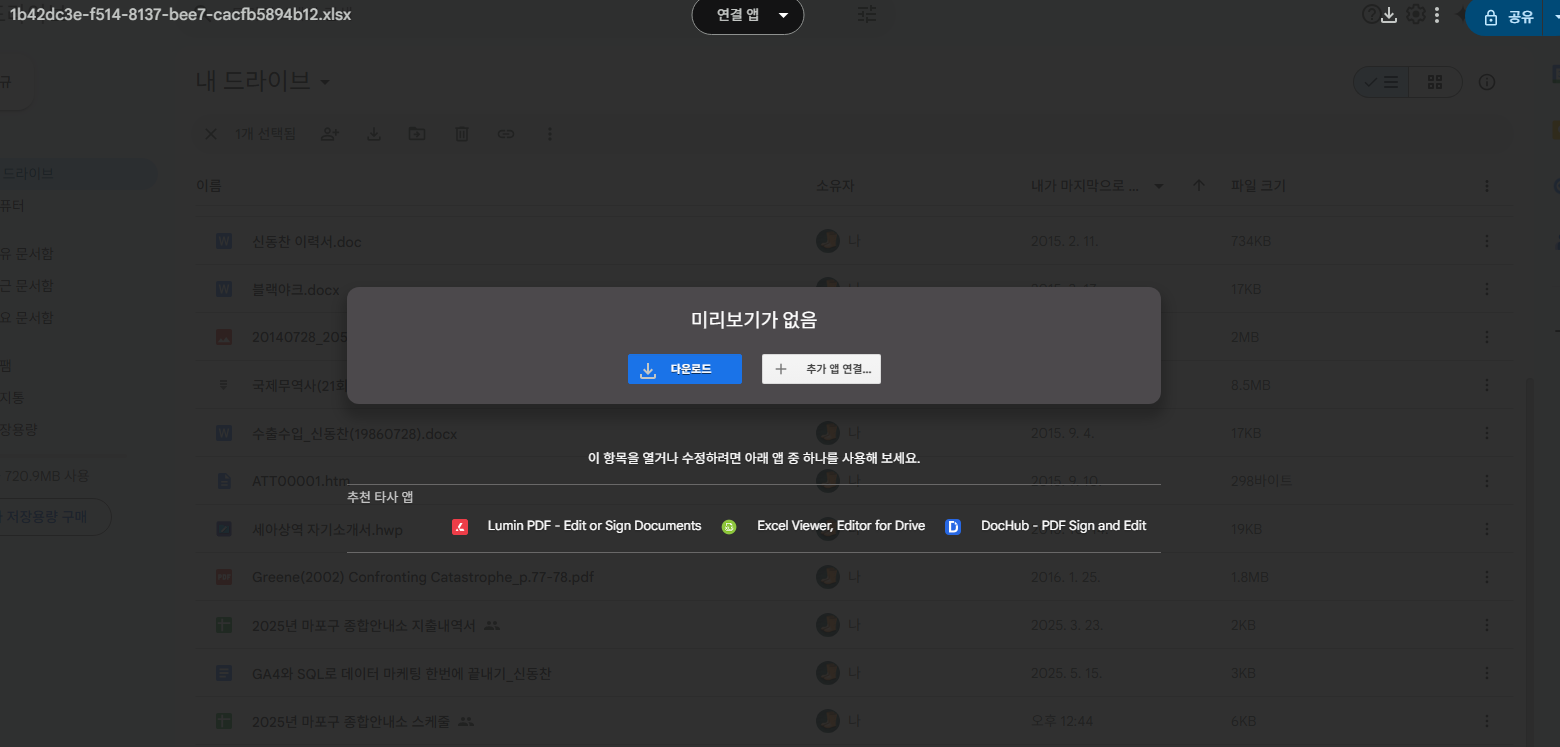Click the 소유자 column header
The width and height of the screenshot is (1560, 747).
(835, 186)
